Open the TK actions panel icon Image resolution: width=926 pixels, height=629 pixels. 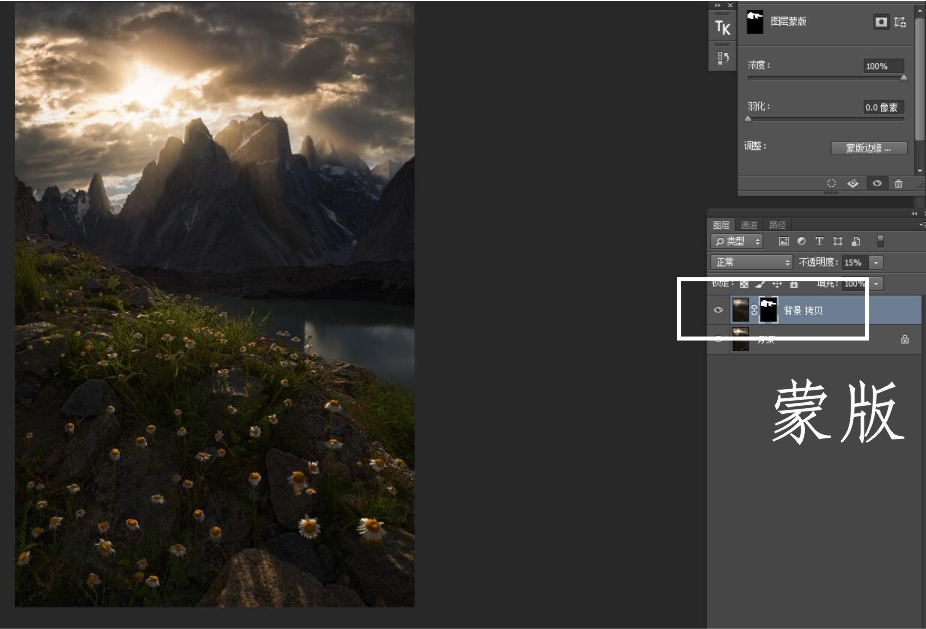[x=722, y=28]
